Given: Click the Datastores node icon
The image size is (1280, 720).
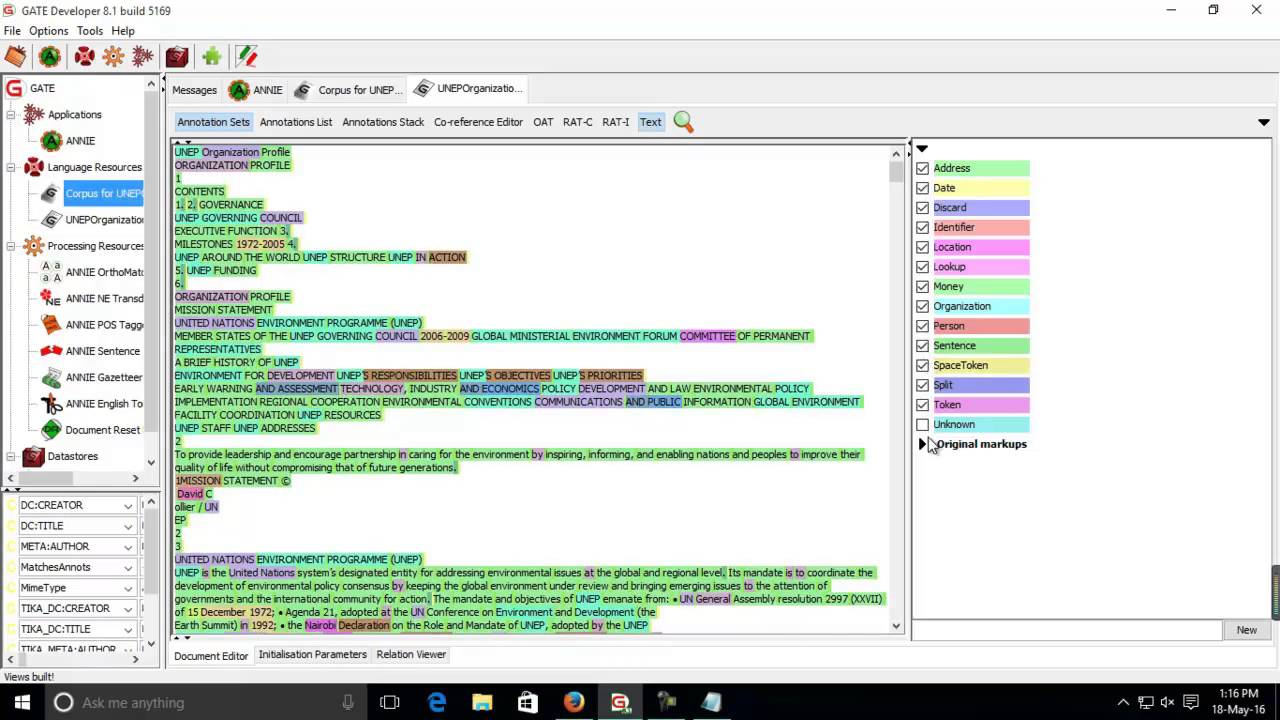Looking at the screenshot, I should tap(33, 456).
